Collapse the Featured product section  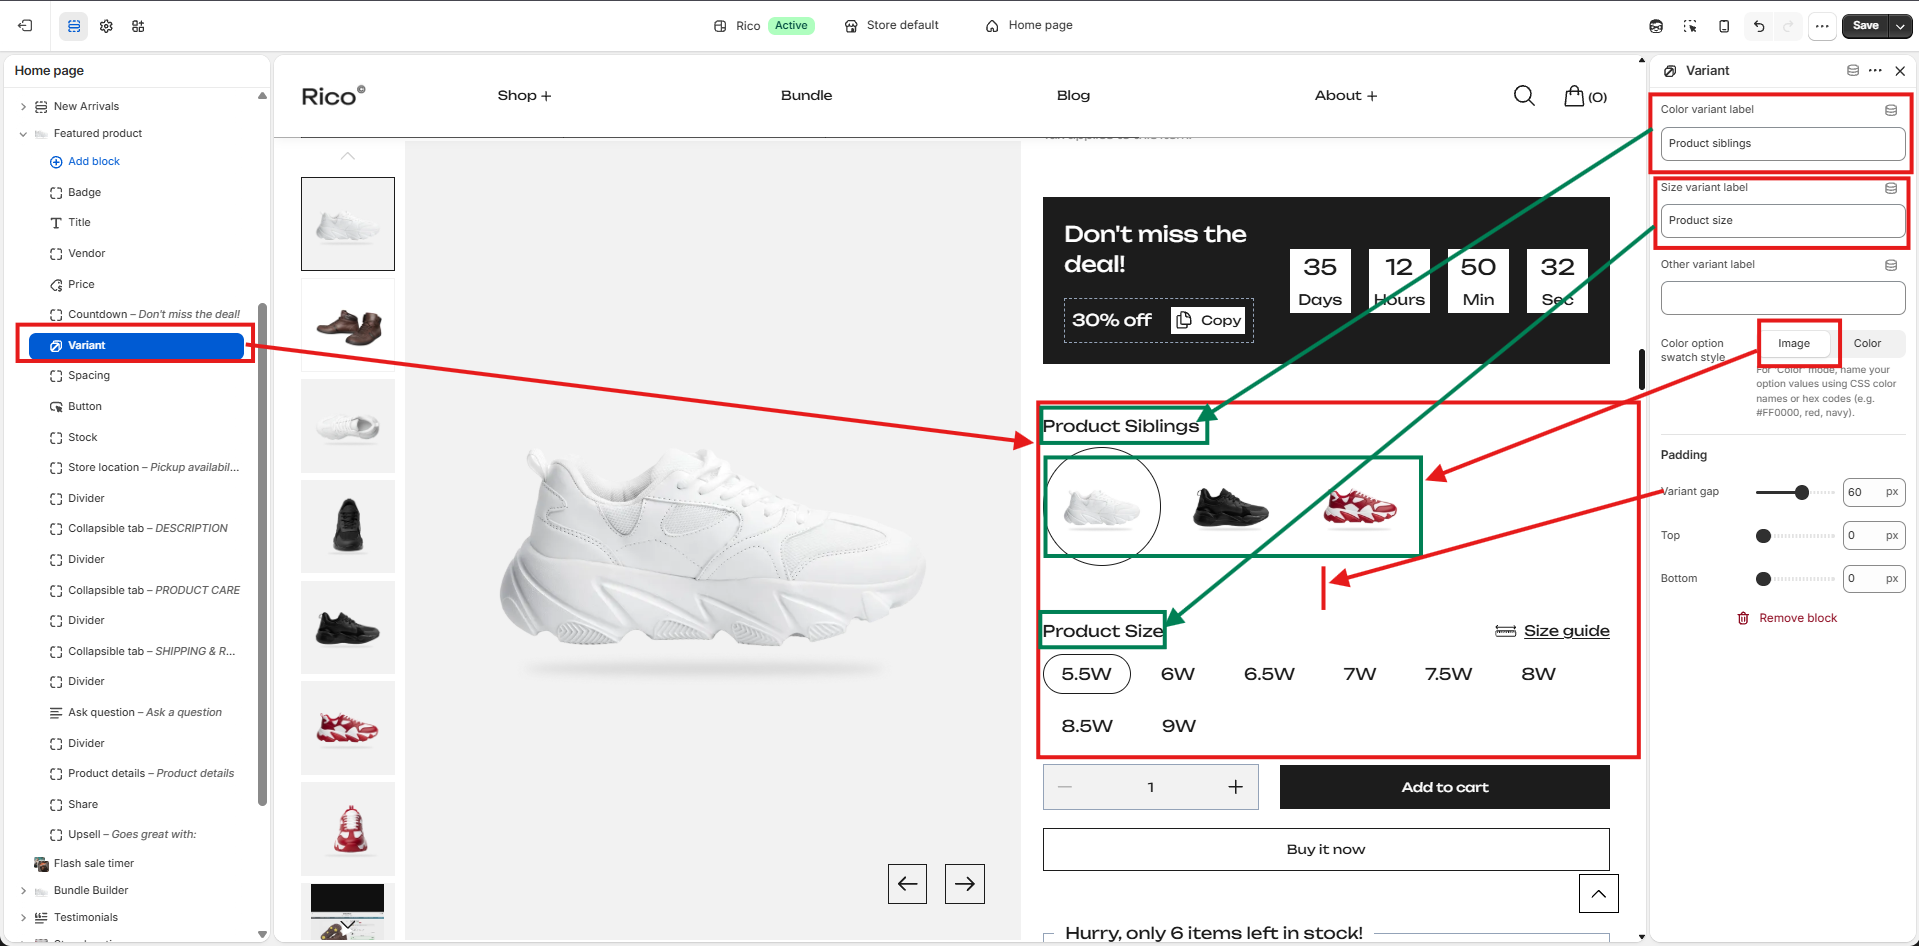click(x=23, y=134)
